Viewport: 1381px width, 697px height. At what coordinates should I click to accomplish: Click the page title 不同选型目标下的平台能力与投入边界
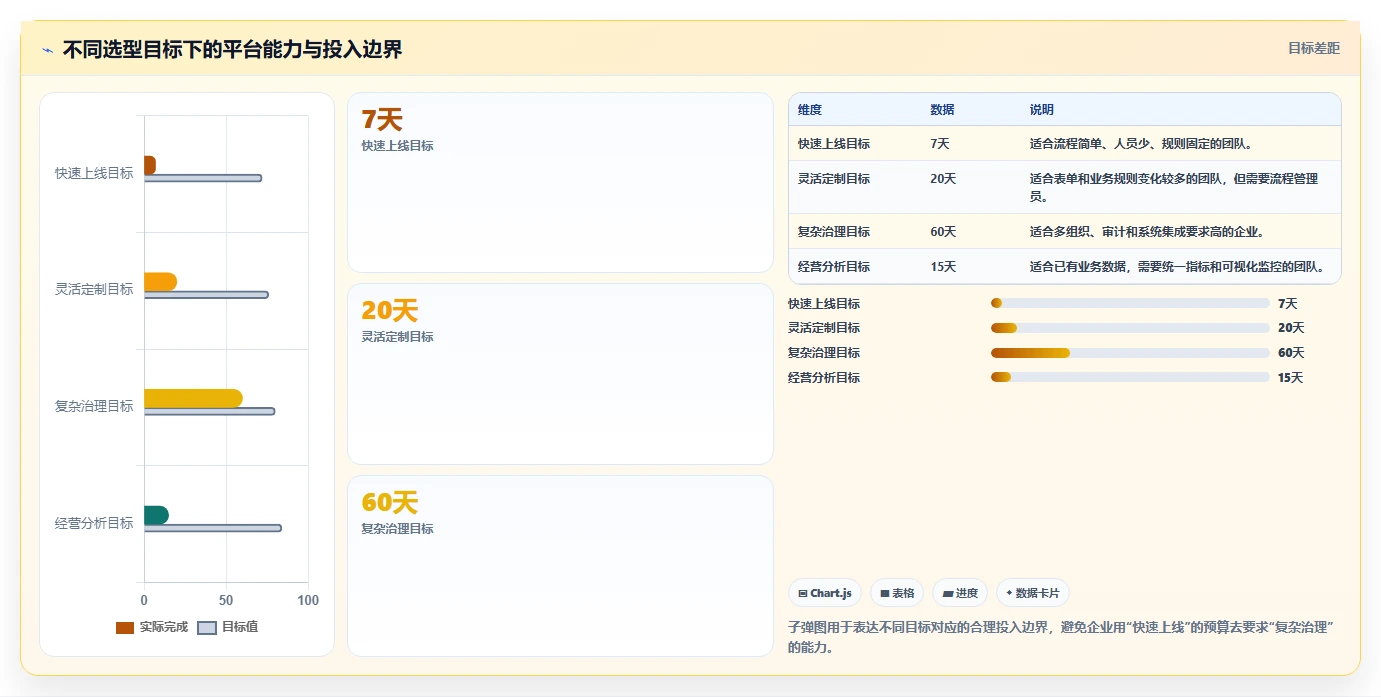point(232,49)
